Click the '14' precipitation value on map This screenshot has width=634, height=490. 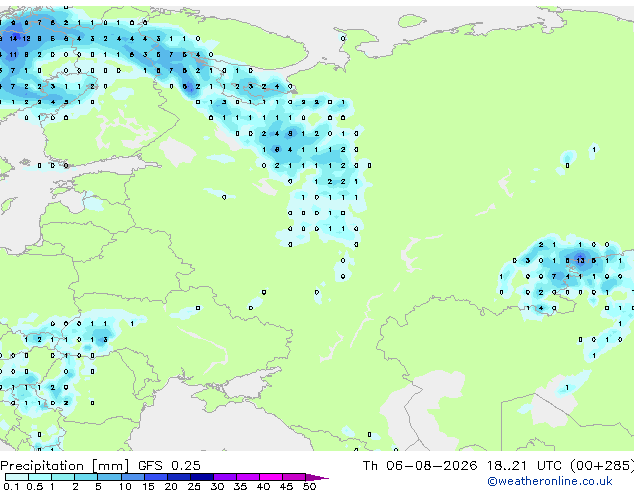pyautogui.click(x=13, y=38)
